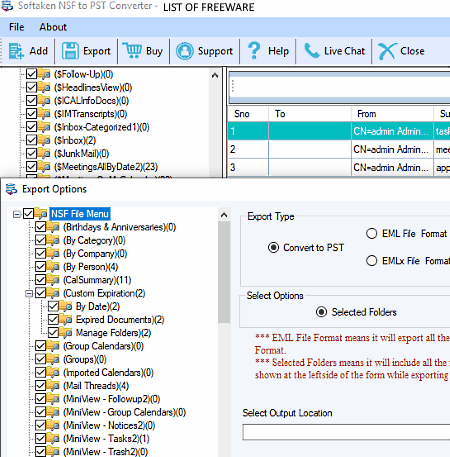Collapse the NSF File Menu tree node

pyautogui.click(x=17, y=214)
